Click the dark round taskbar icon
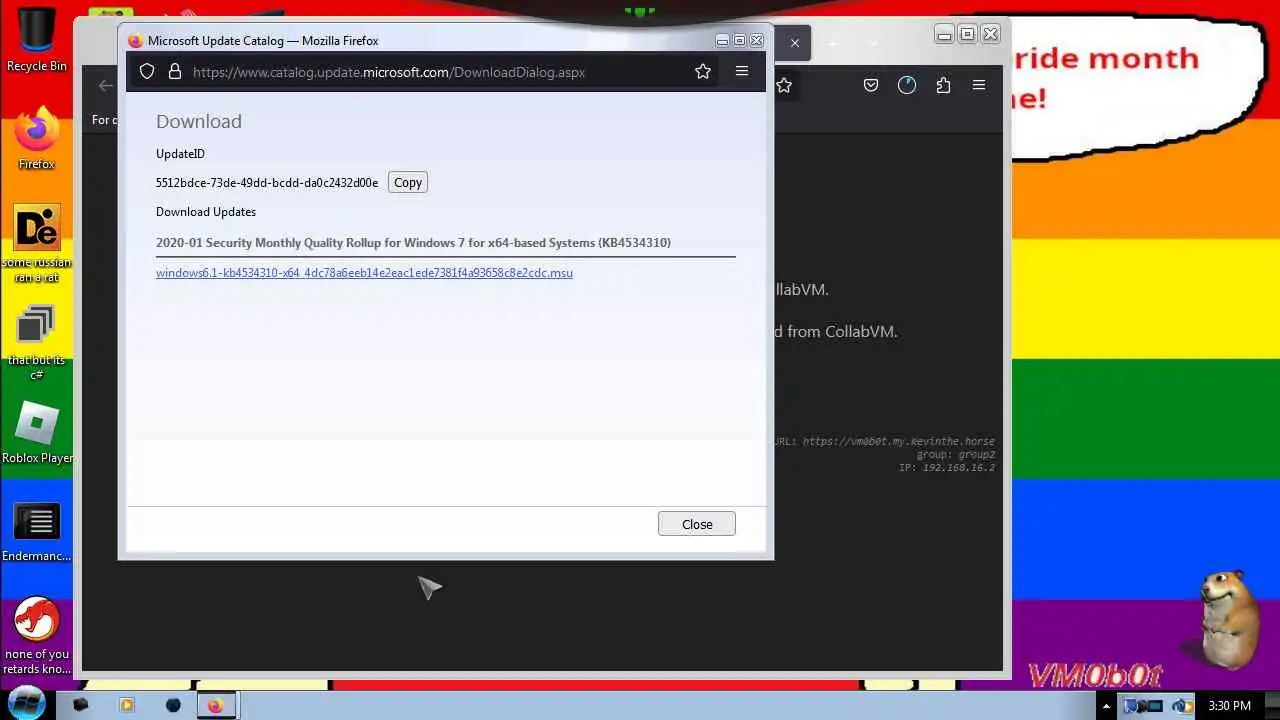The width and height of the screenshot is (1280, 720). tap(173, 705)
